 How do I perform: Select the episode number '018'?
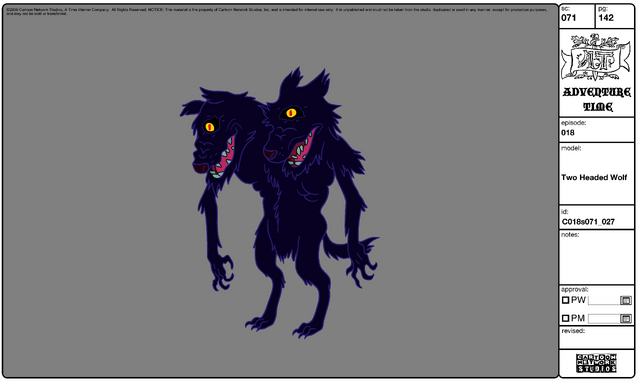pyautogui.click(x=568, y=133)
